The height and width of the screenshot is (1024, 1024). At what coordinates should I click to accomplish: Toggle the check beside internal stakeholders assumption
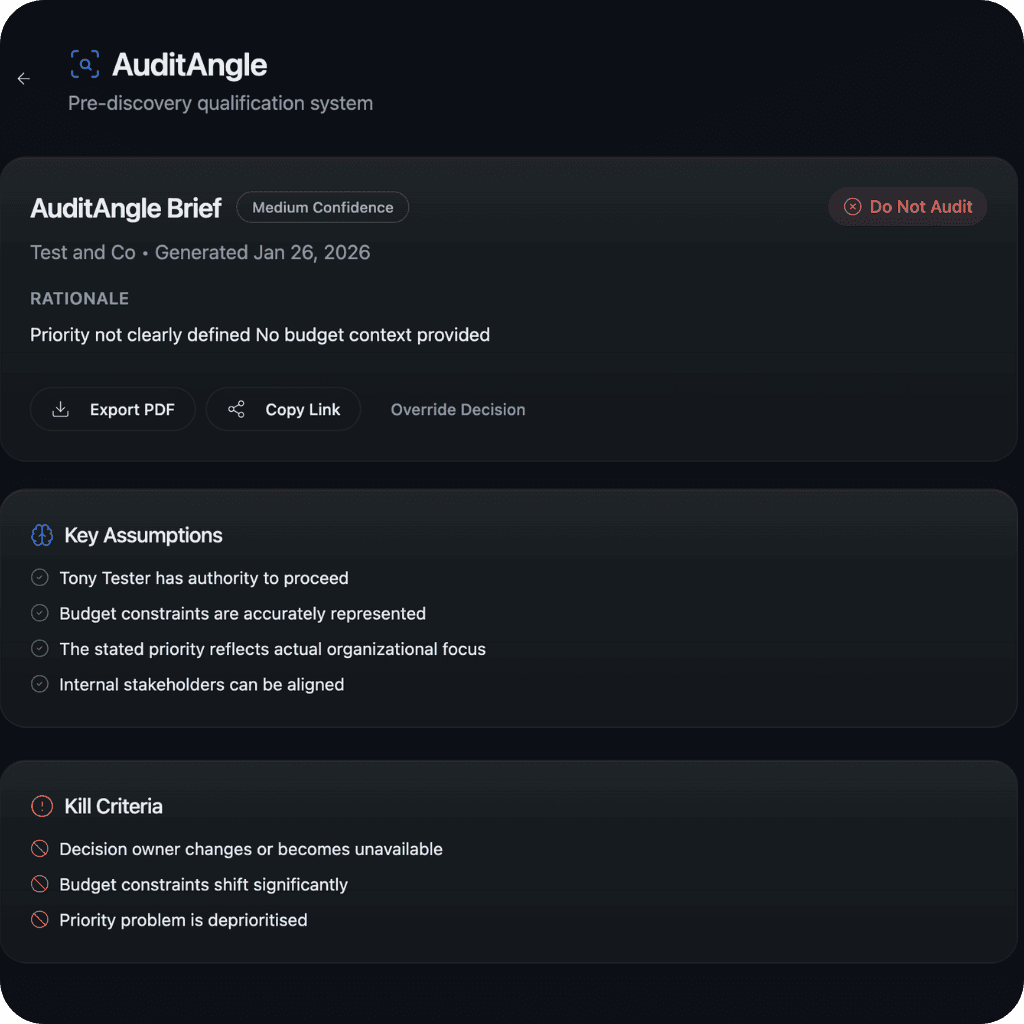point(40,684)
